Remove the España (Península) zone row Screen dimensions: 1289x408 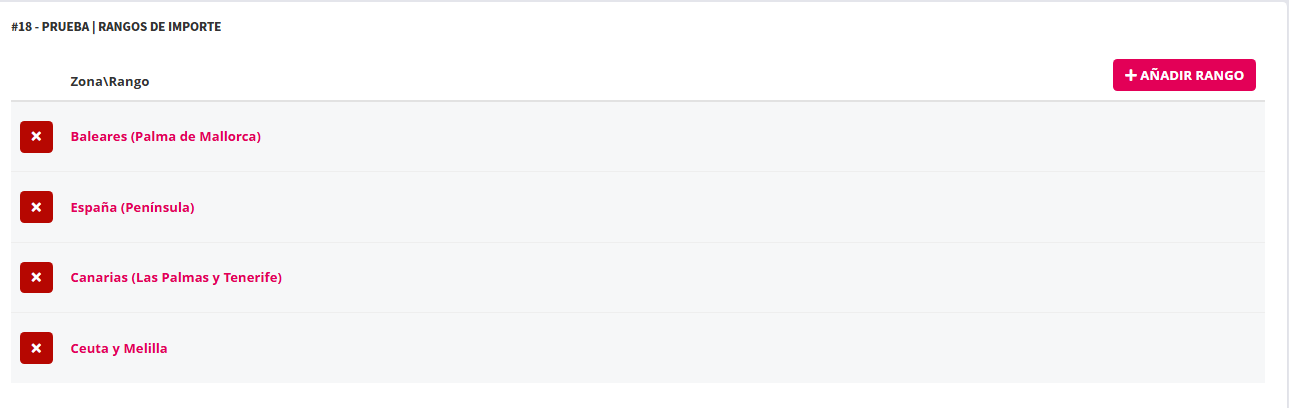pos(36,207)
